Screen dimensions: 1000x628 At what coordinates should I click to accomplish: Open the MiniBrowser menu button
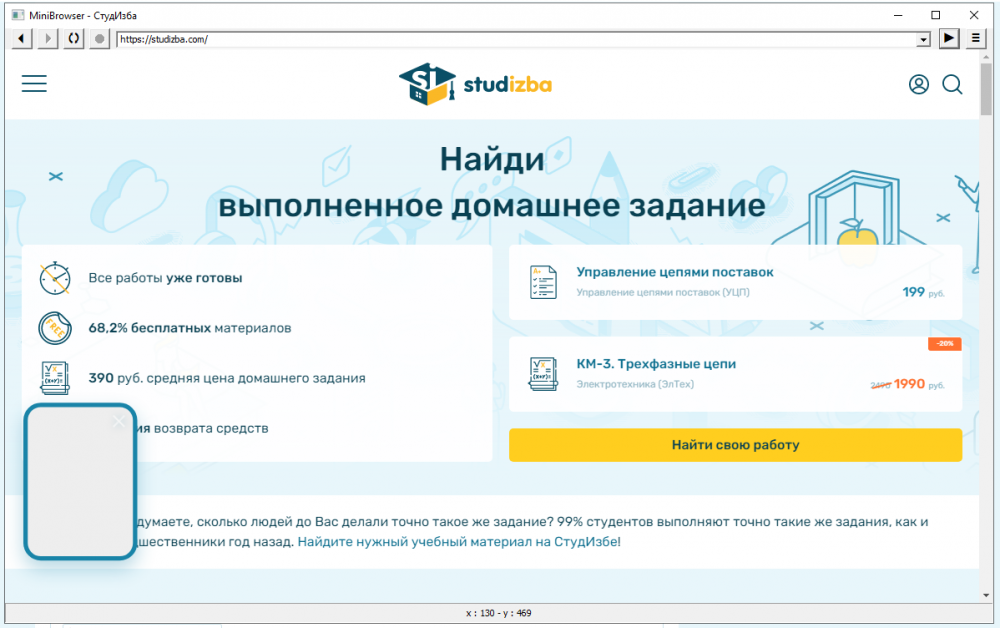[975, 39]
